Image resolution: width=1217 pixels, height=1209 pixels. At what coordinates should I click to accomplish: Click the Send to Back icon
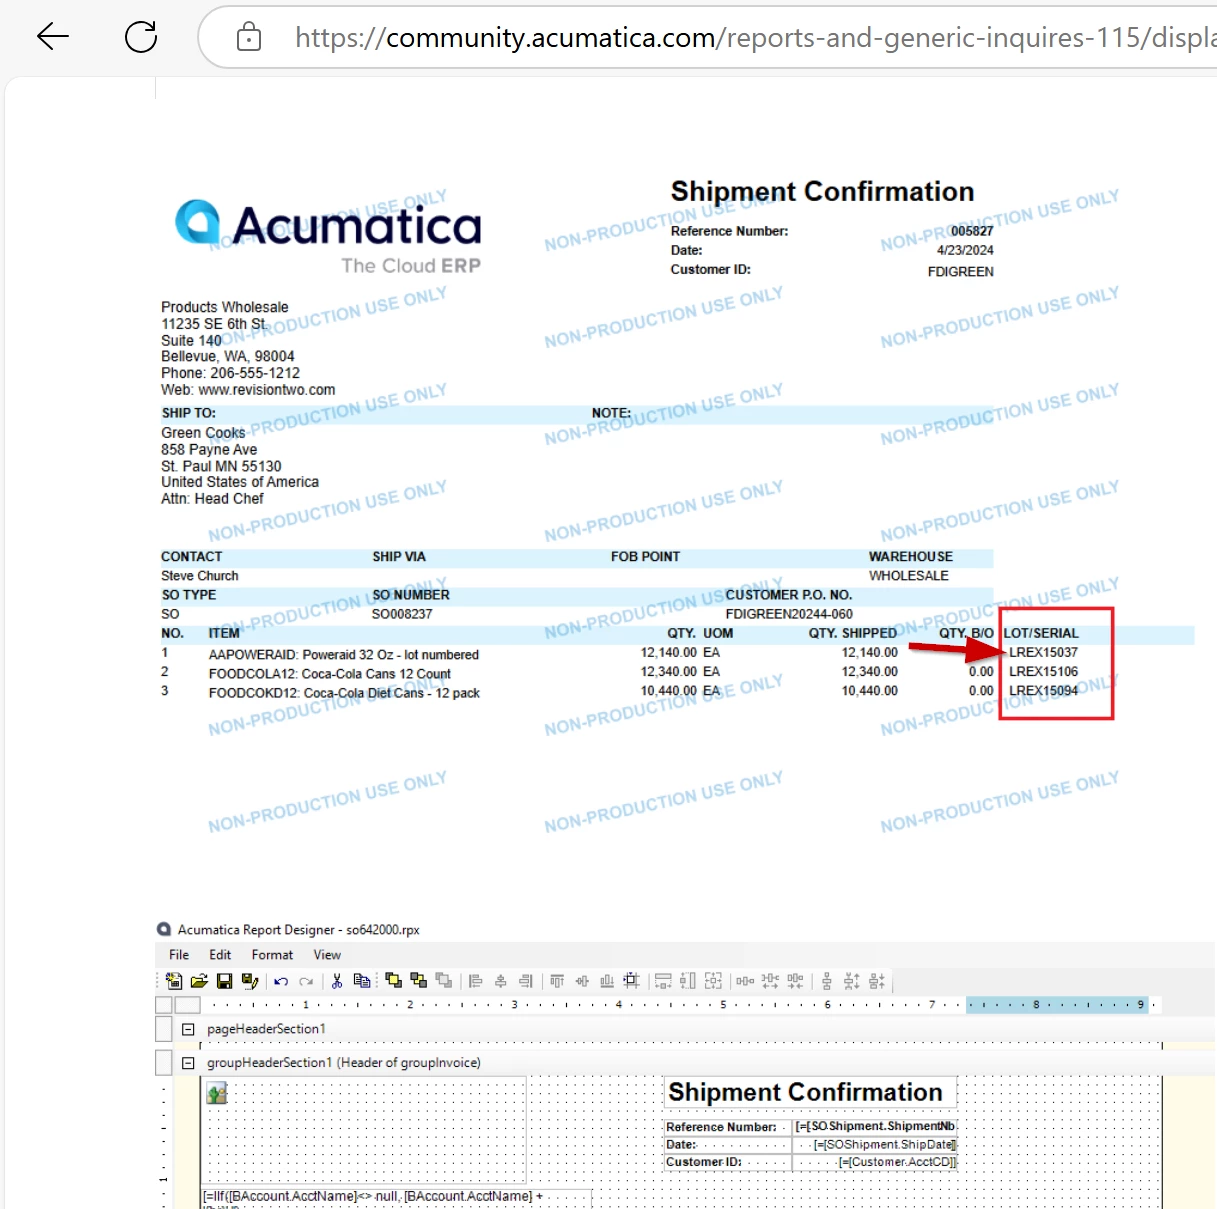coord(418,981)
